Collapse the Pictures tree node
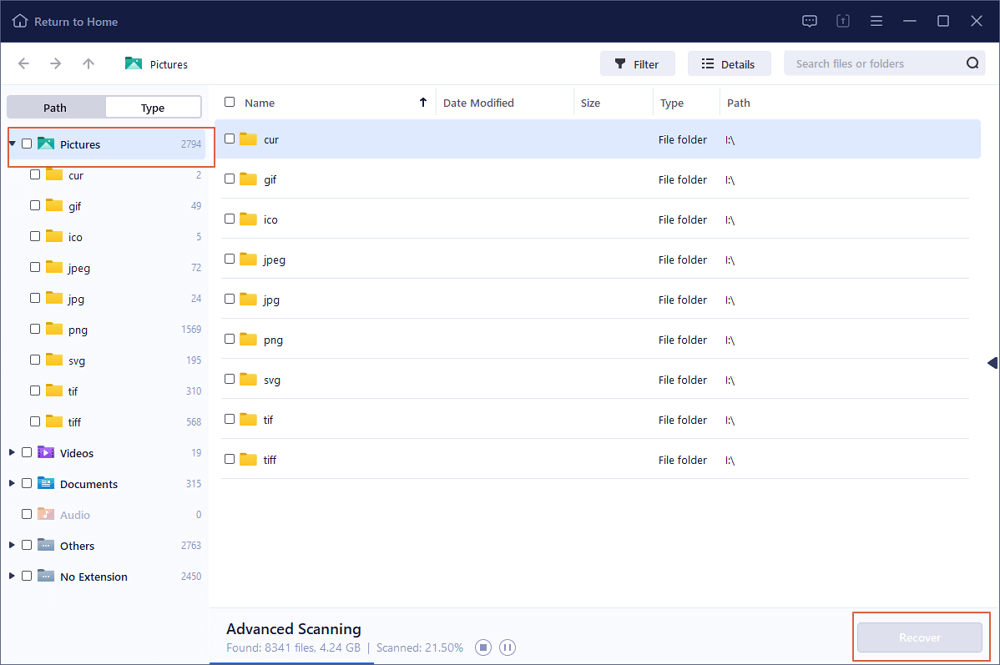 pos(12,144)
